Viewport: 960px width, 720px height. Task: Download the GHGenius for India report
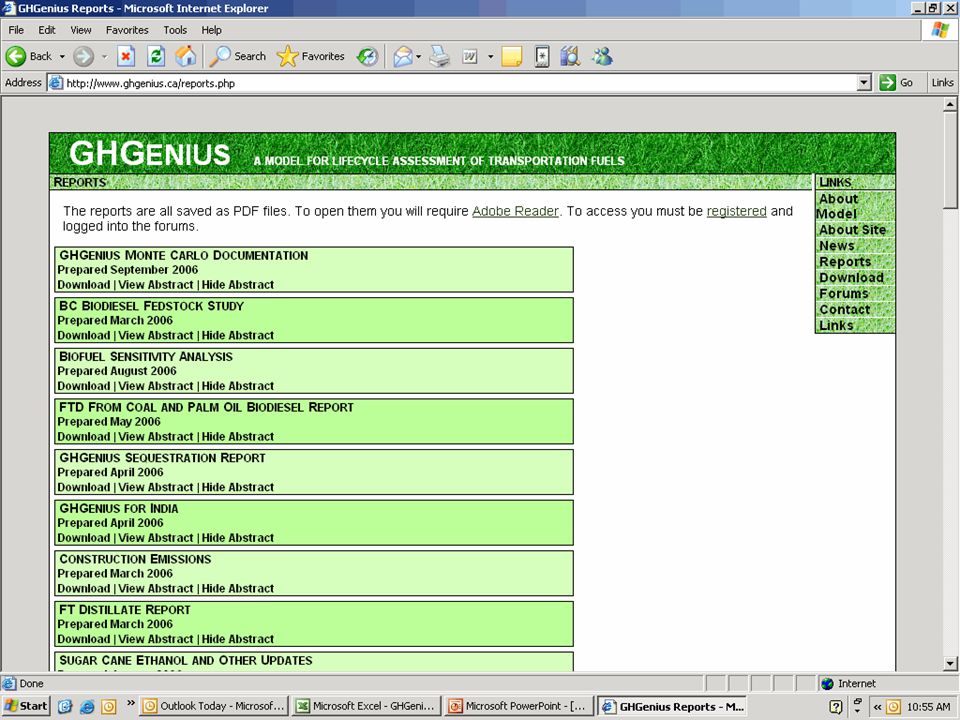pyautogui.click(x=83, y=538)
